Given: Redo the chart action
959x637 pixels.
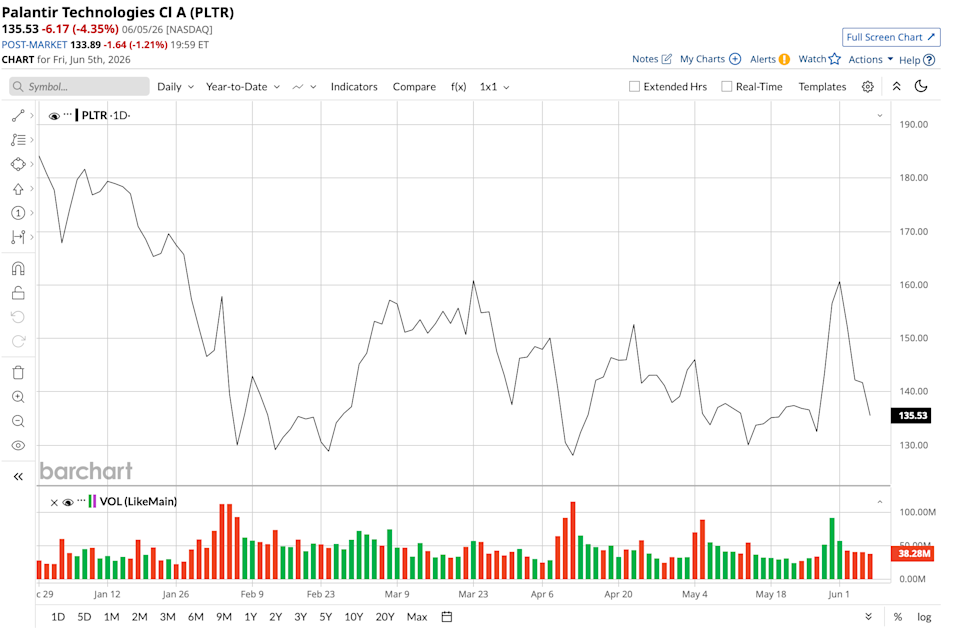Looking at the screenshot, I should [x=18, y=341].
